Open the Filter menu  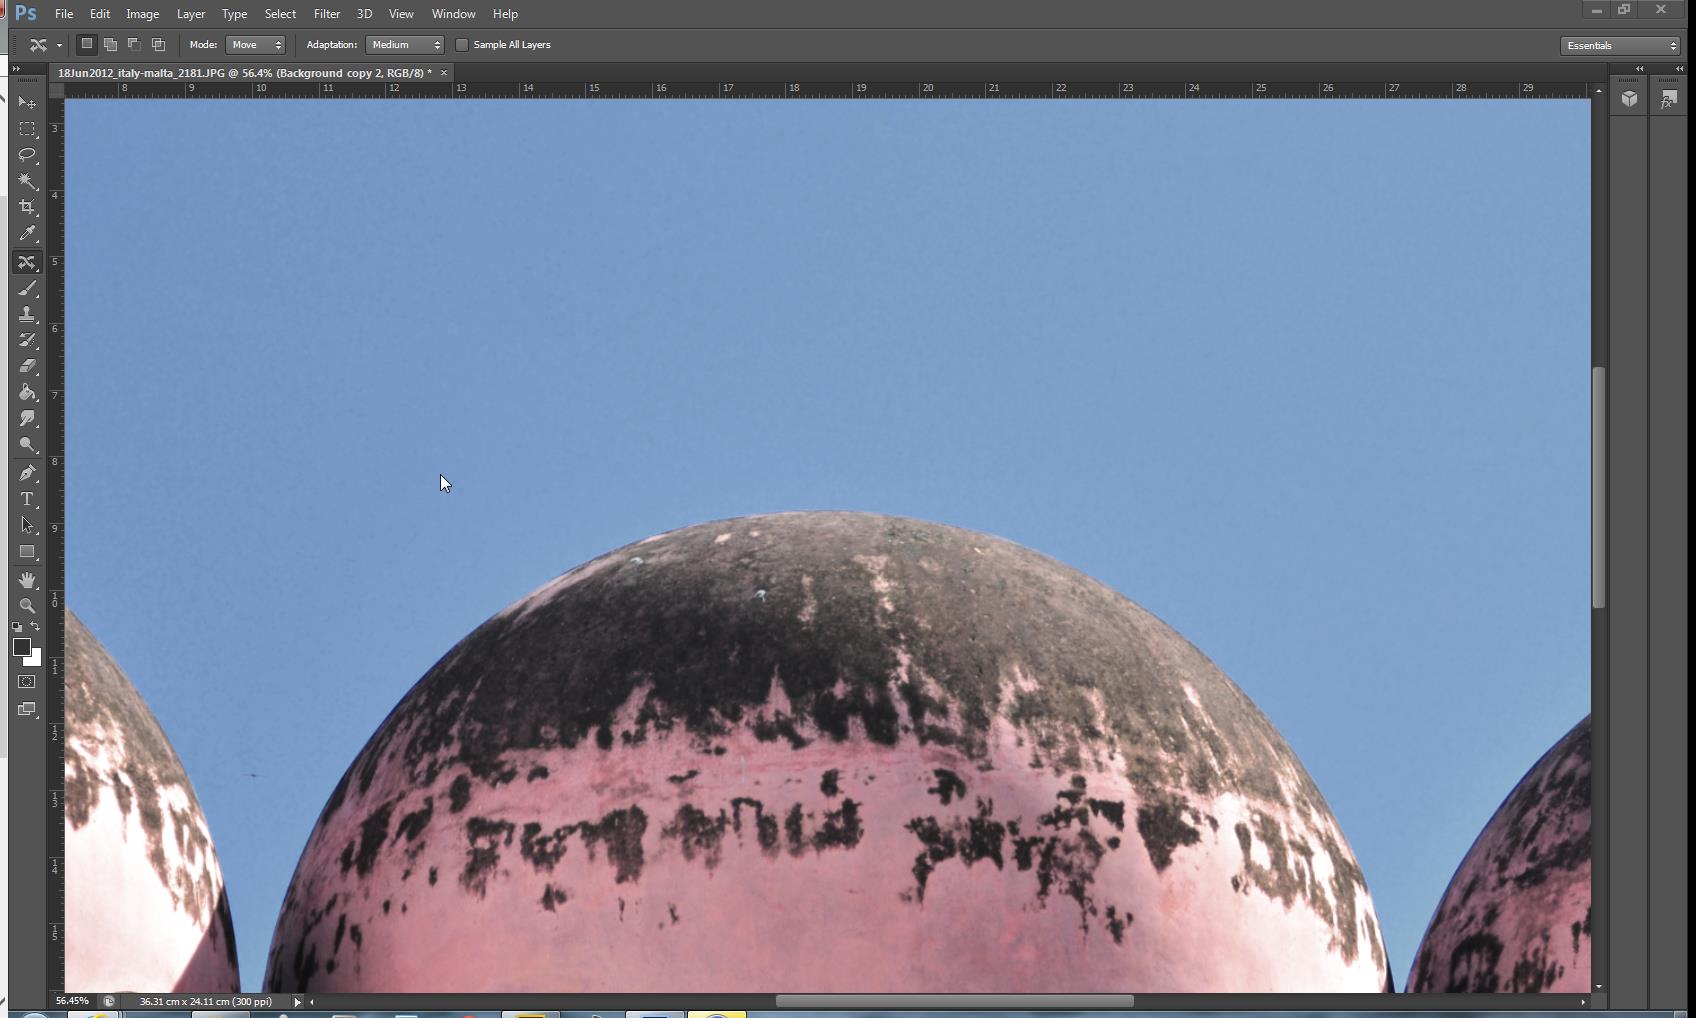pyautogui.click(x=327, y=14)
